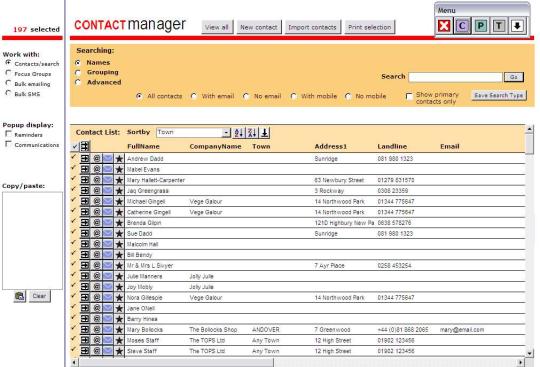
Task: Click the star icon for Steve Staff
Action: coord(119,351)
